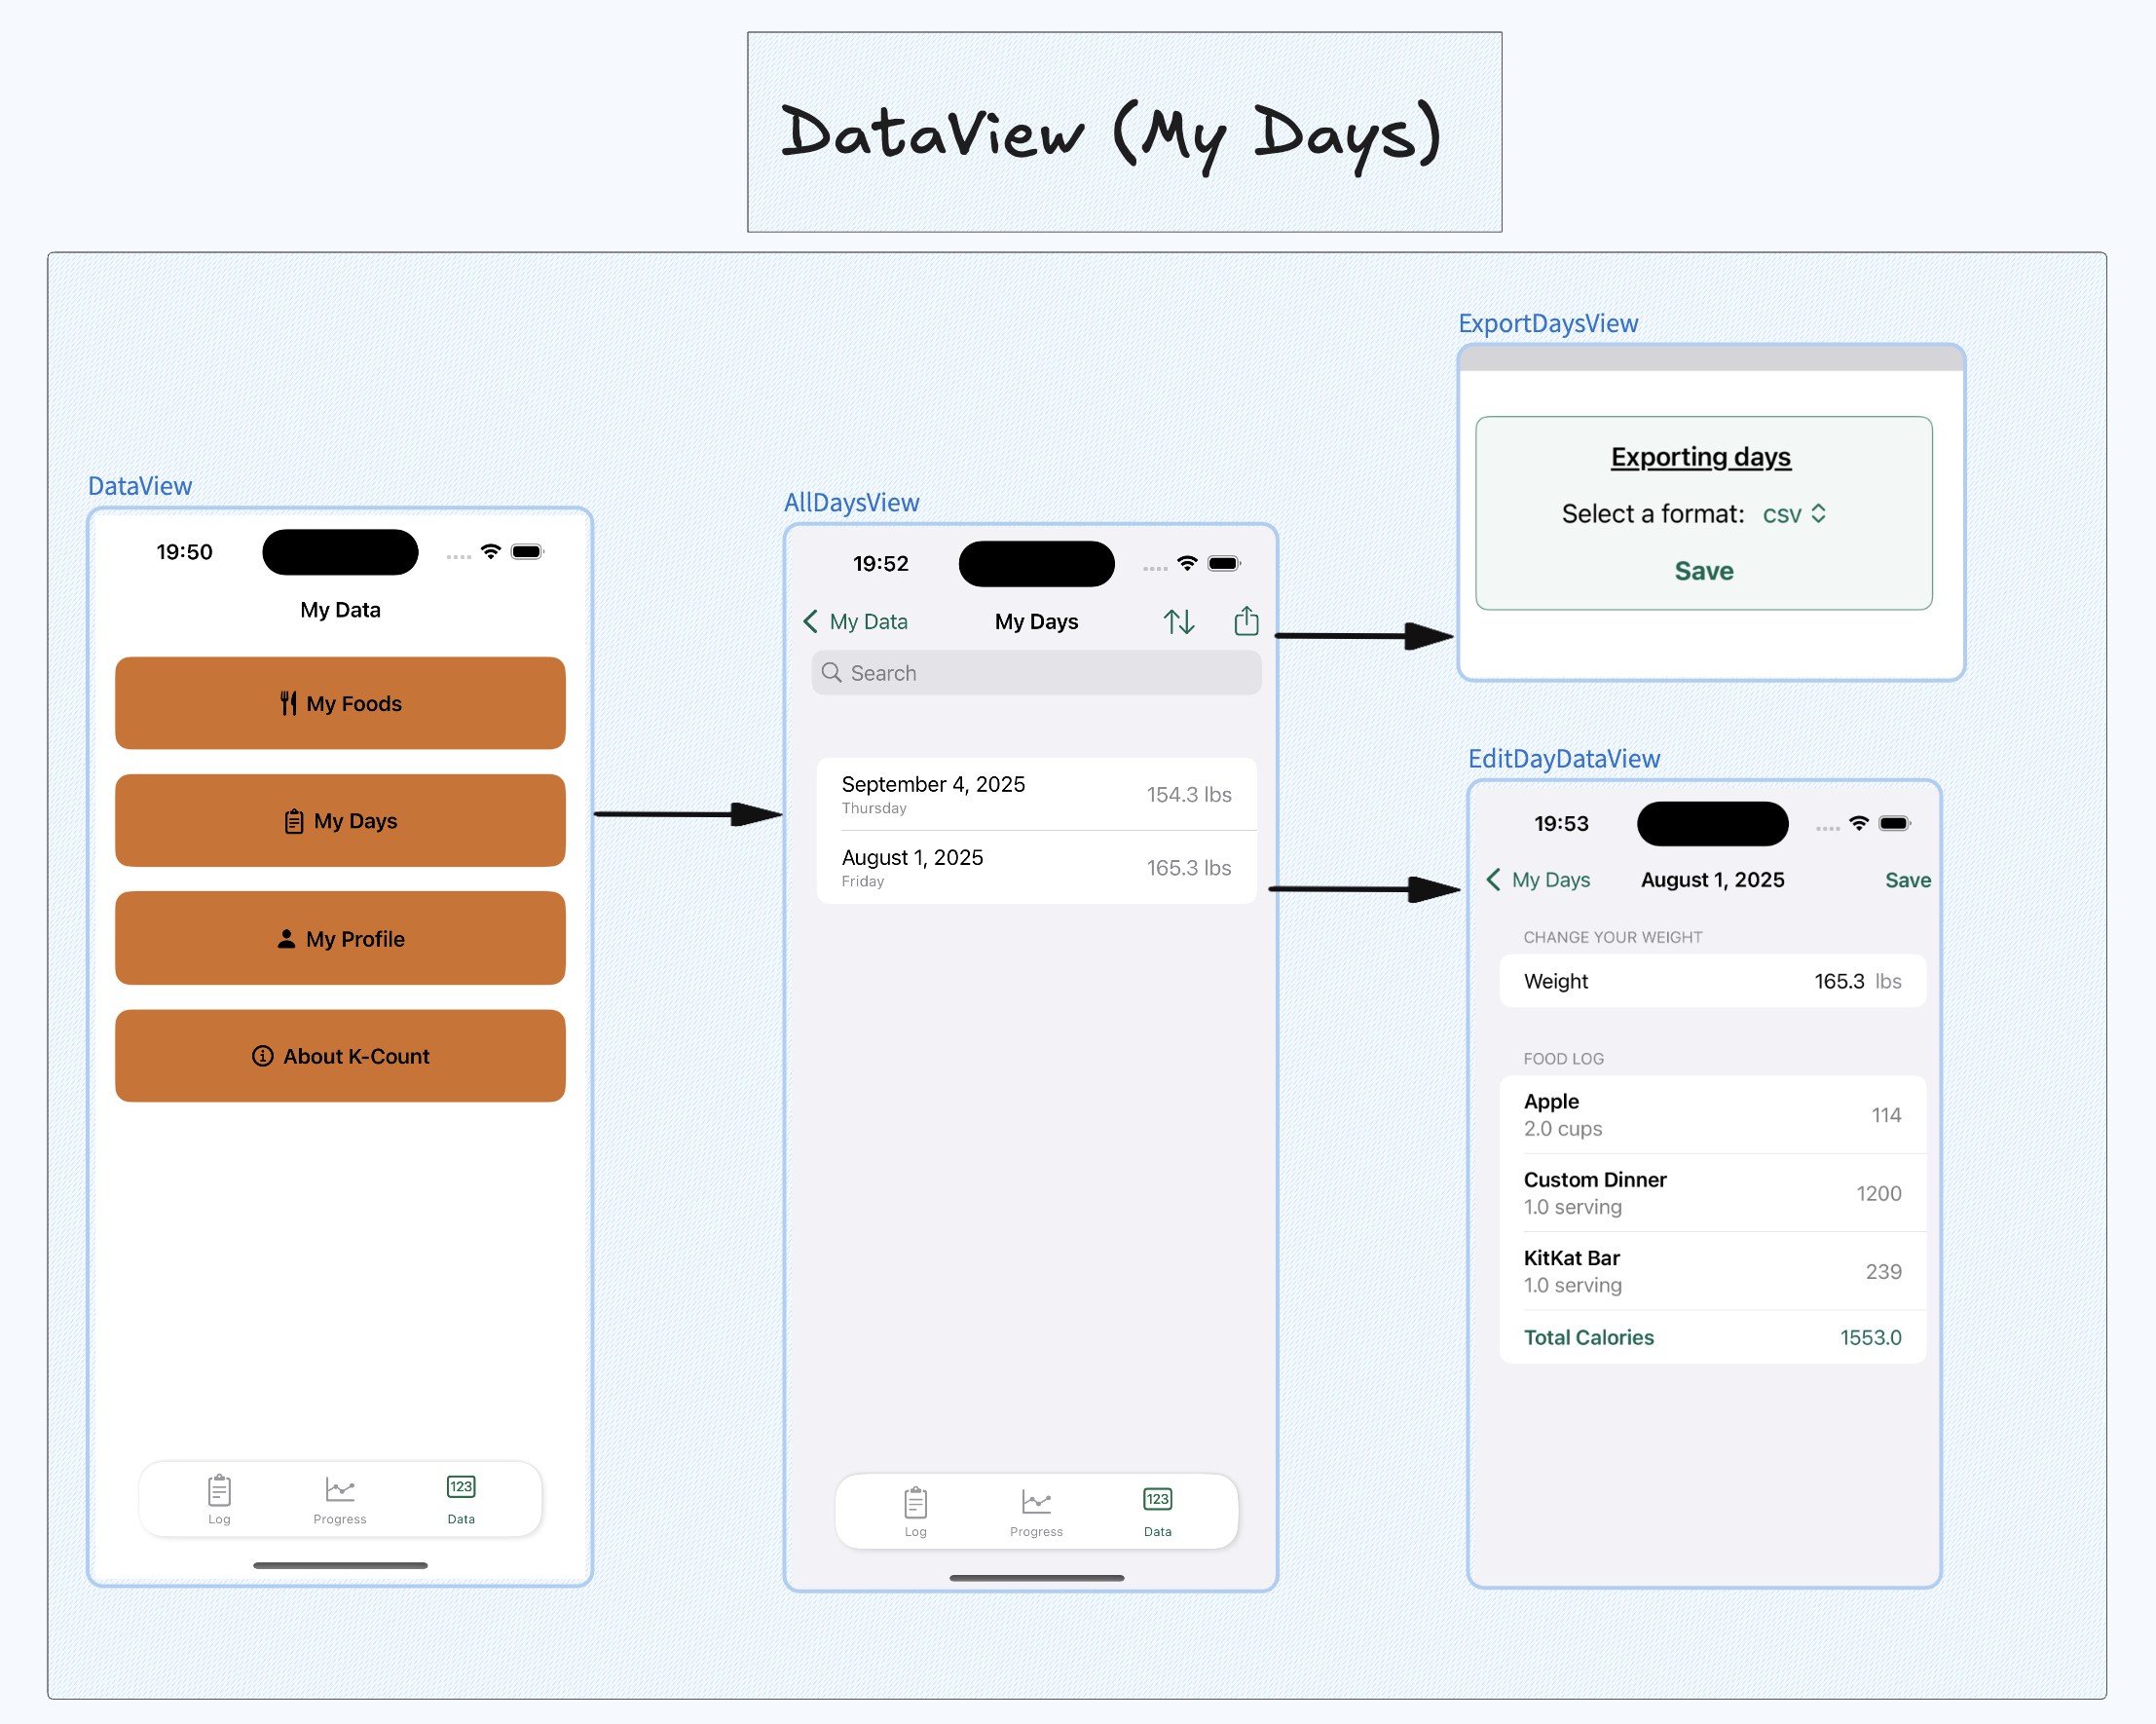Image resolution: width=2156 pixels, height=1724 pixels.
Task: Switch to the Data tab in DataView
Action: [460, 1497]
